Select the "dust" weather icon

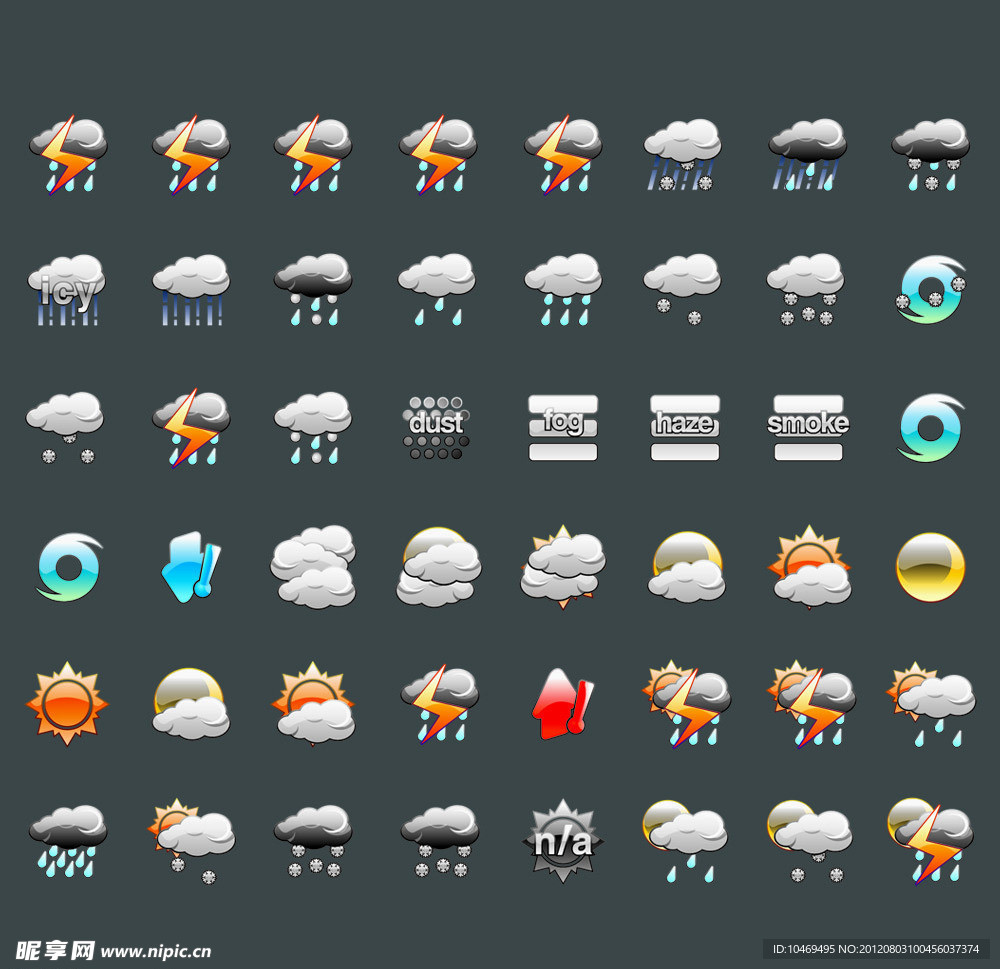point(437,426)
